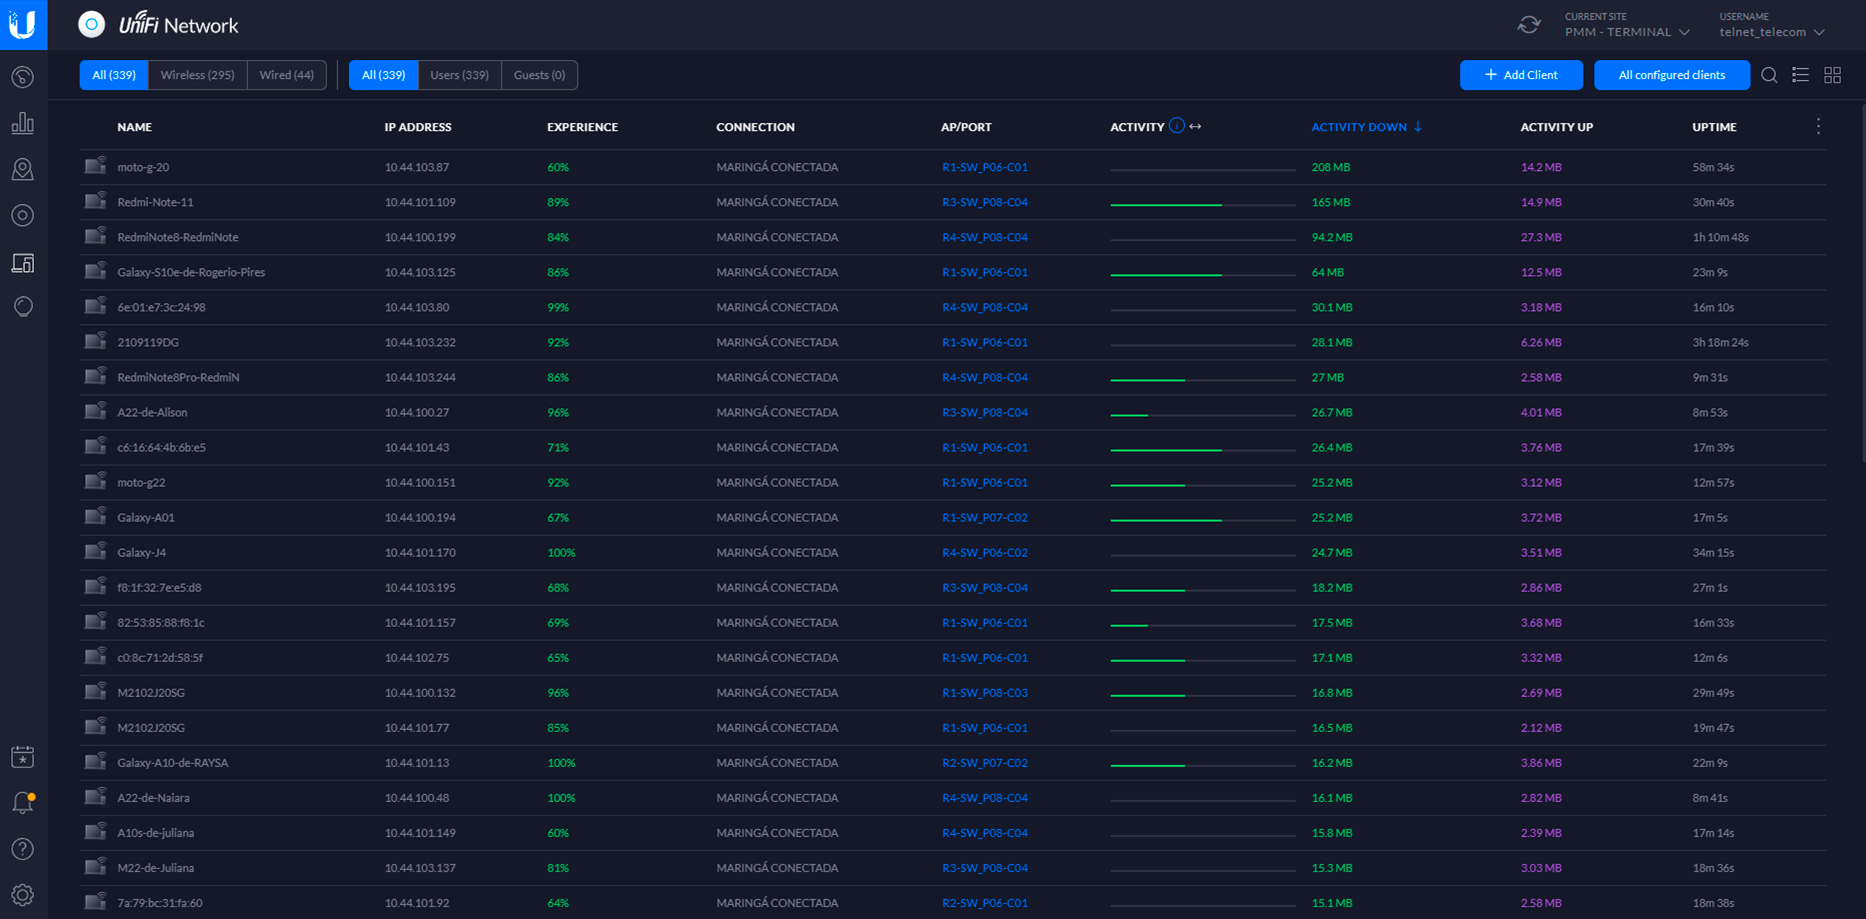Open AP link R1-SW_P06-C01 for moto-g-20
The width and height of the screenshot is (1866, 919).
(985, 167)
